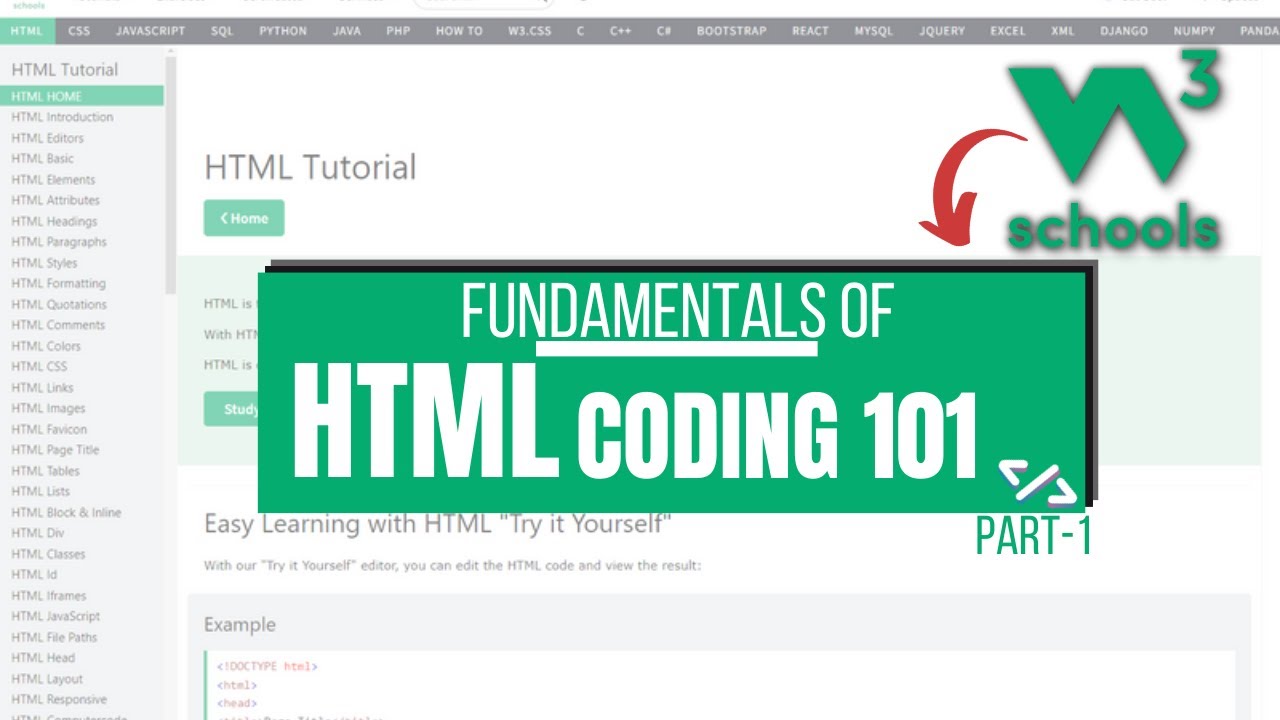1280x720 pixels.
Task: Select the JQUERY tab
Action: [943, 31]
